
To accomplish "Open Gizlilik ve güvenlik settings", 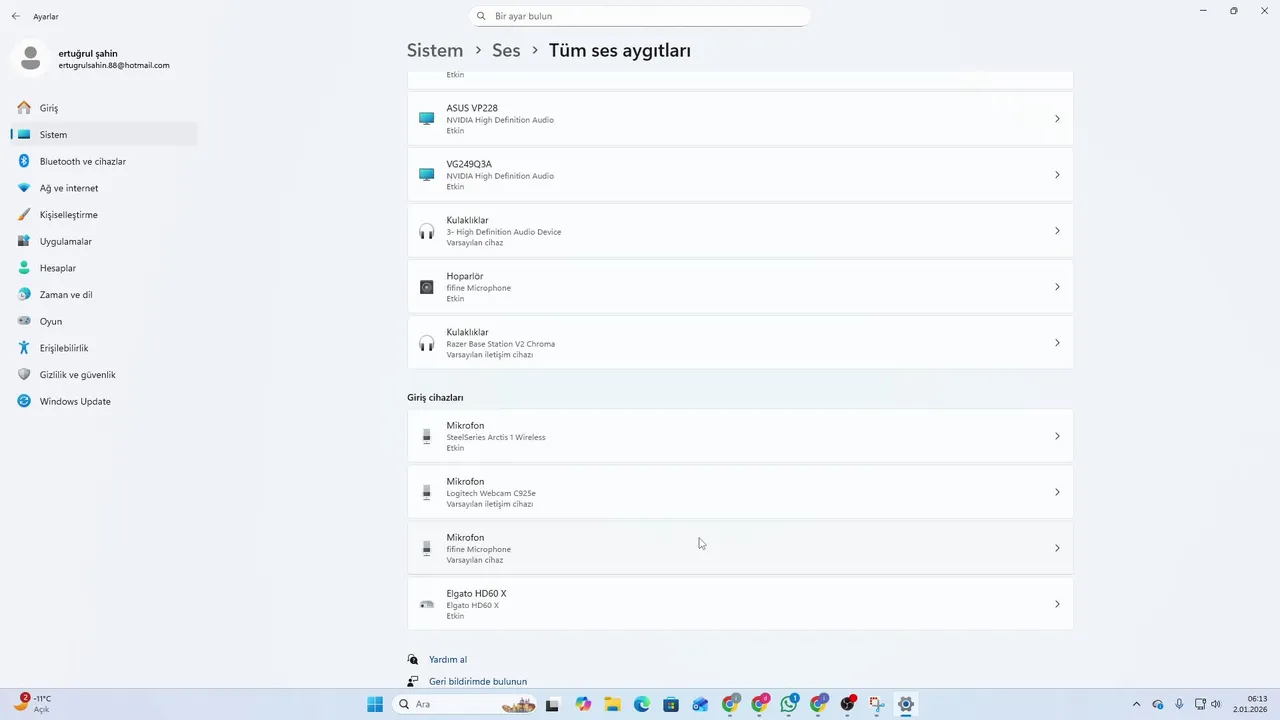I will tap(104, 375).
